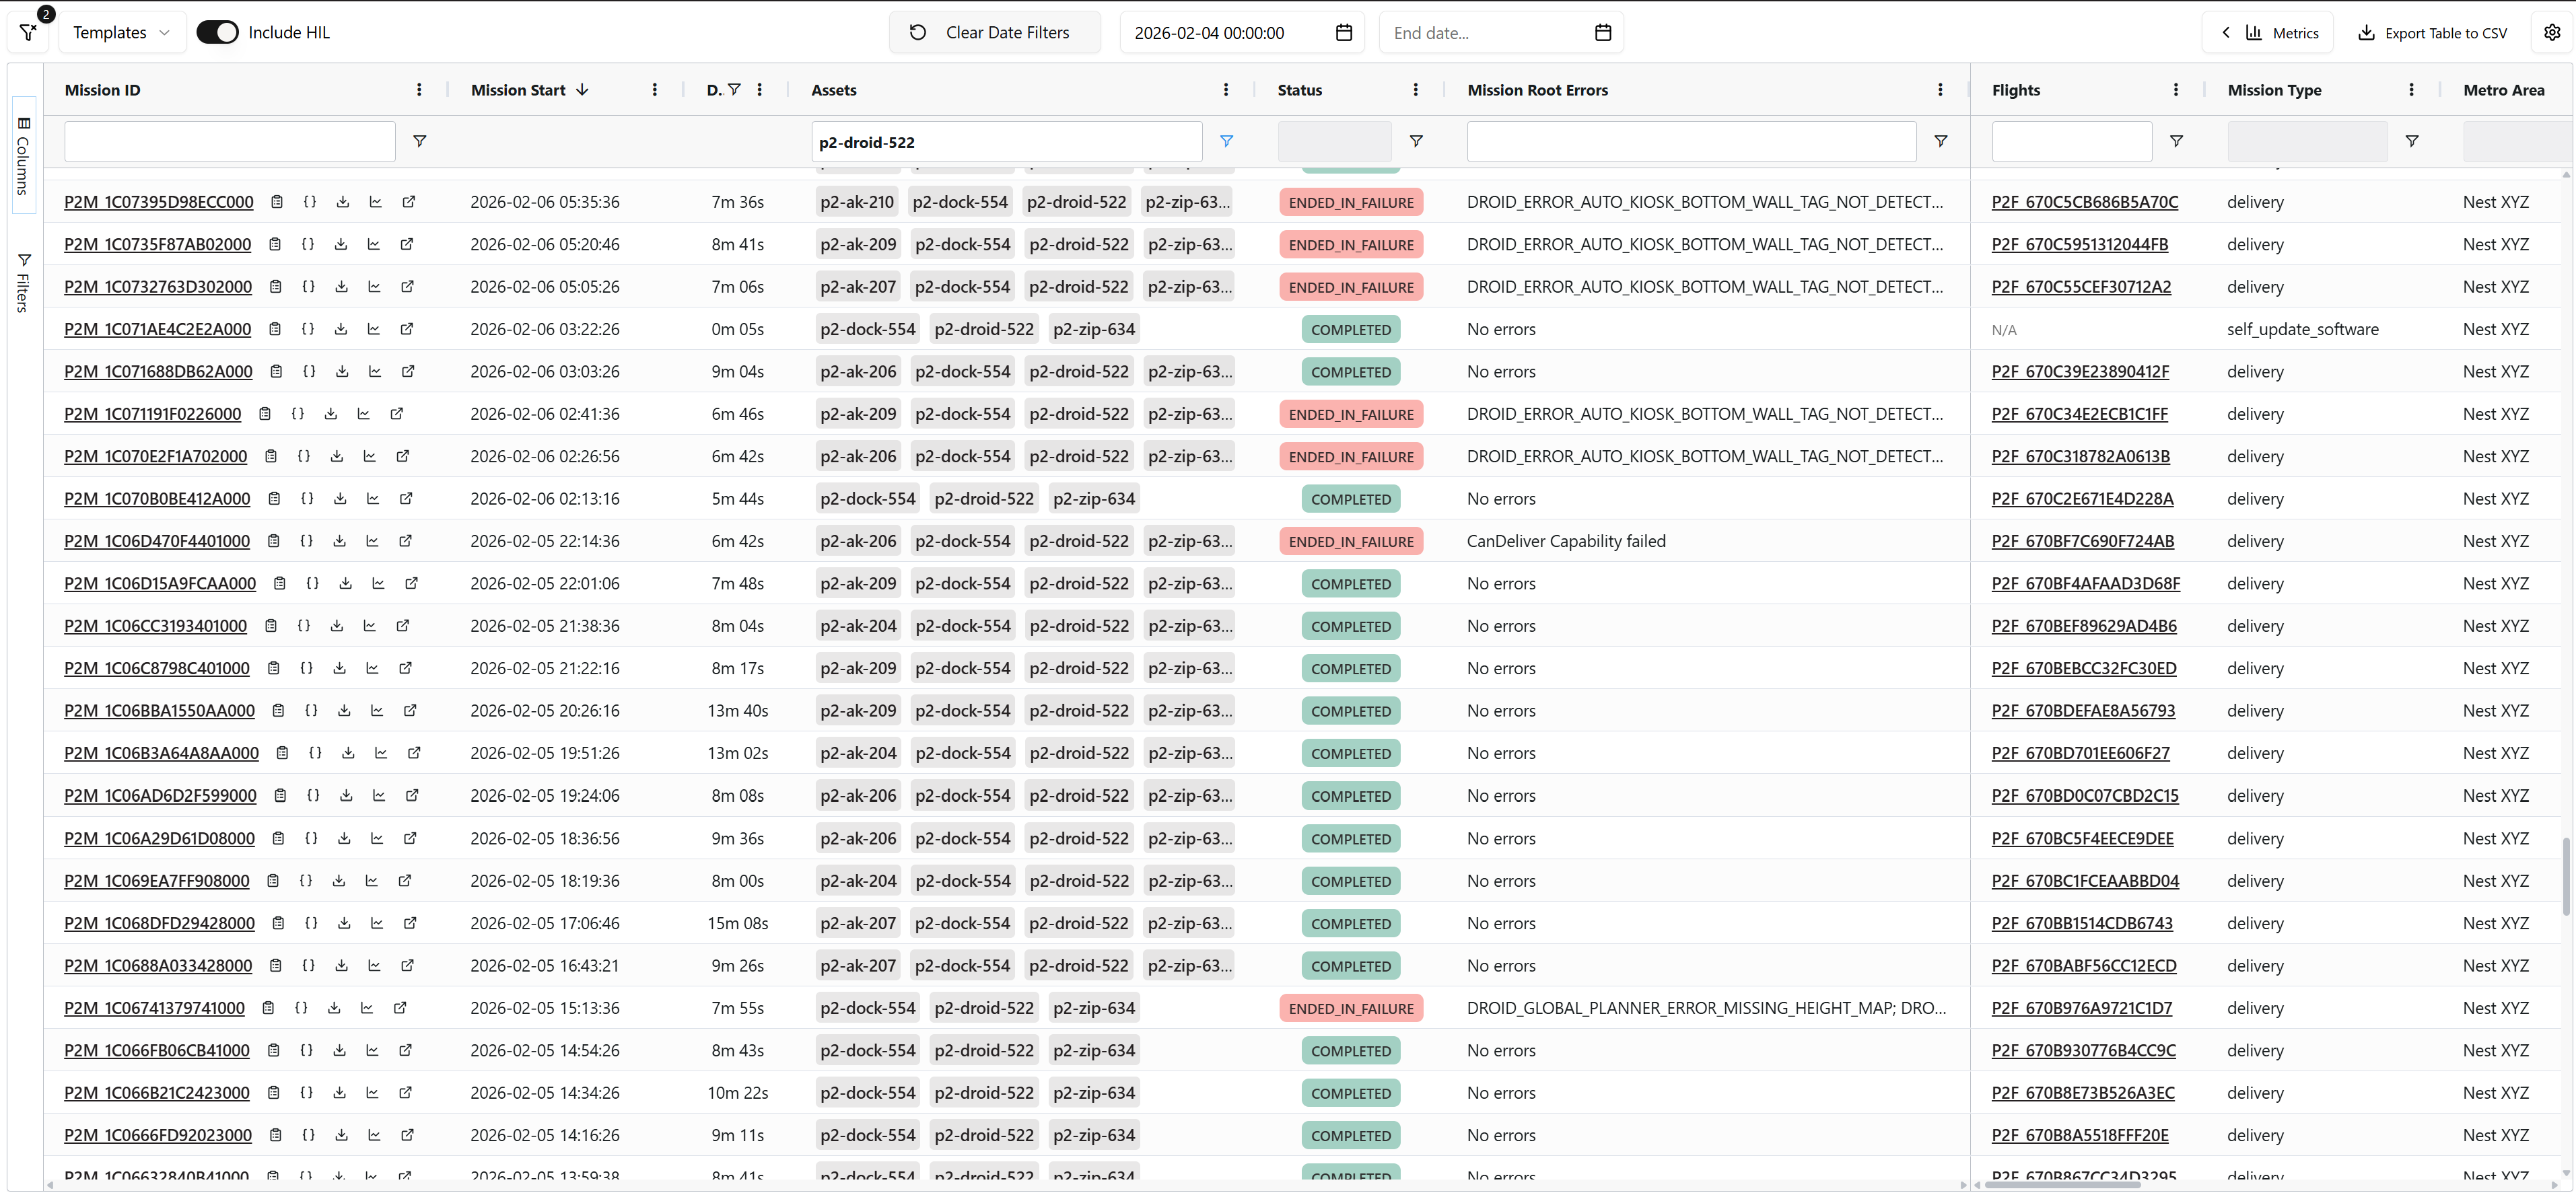The image size is (2576, 1197).
Task: Click the Flights column filter funnel
Action: [2176, 141]
